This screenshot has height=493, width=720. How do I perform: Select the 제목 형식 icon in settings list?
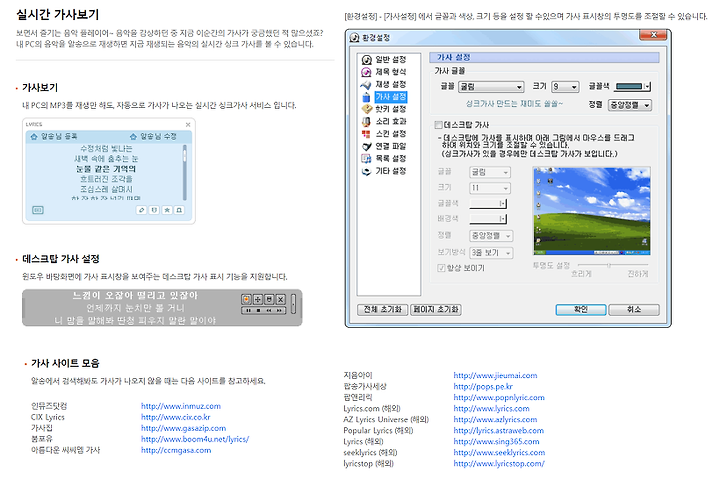[366, 72]
